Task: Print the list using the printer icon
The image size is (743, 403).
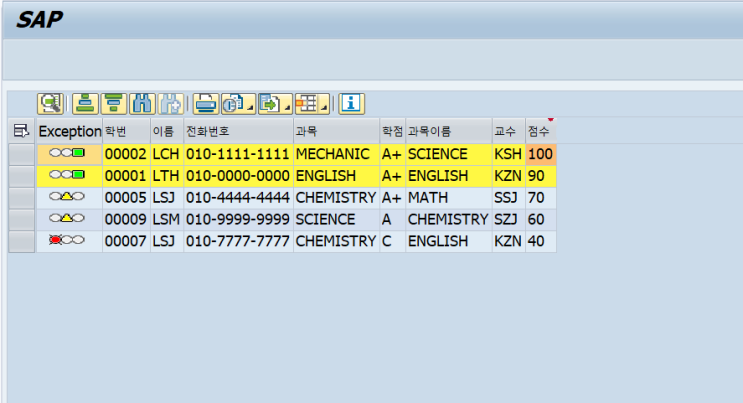Action: (205, 103)
